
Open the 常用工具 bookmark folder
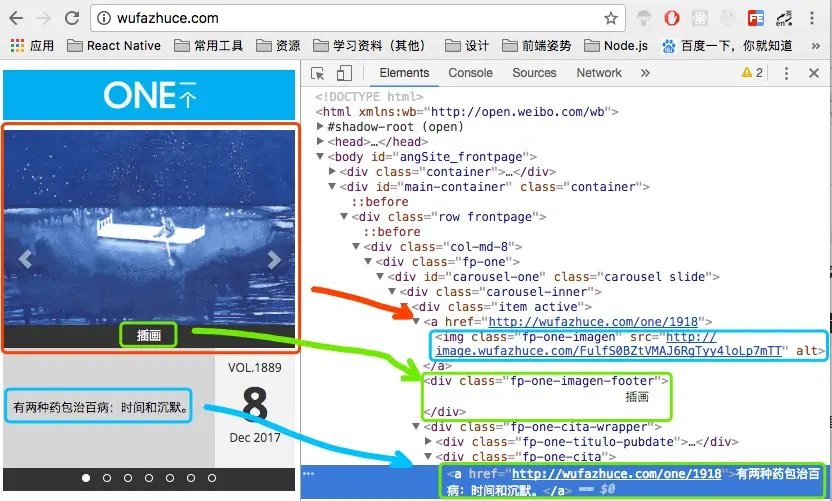coord(209,46)
